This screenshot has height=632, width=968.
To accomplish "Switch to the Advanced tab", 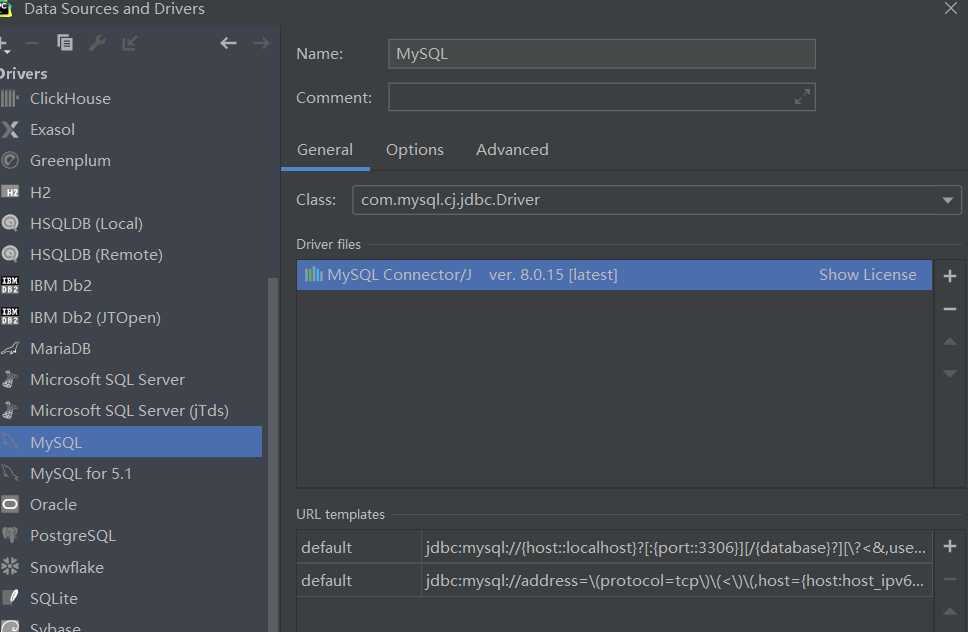I will 512,150.
